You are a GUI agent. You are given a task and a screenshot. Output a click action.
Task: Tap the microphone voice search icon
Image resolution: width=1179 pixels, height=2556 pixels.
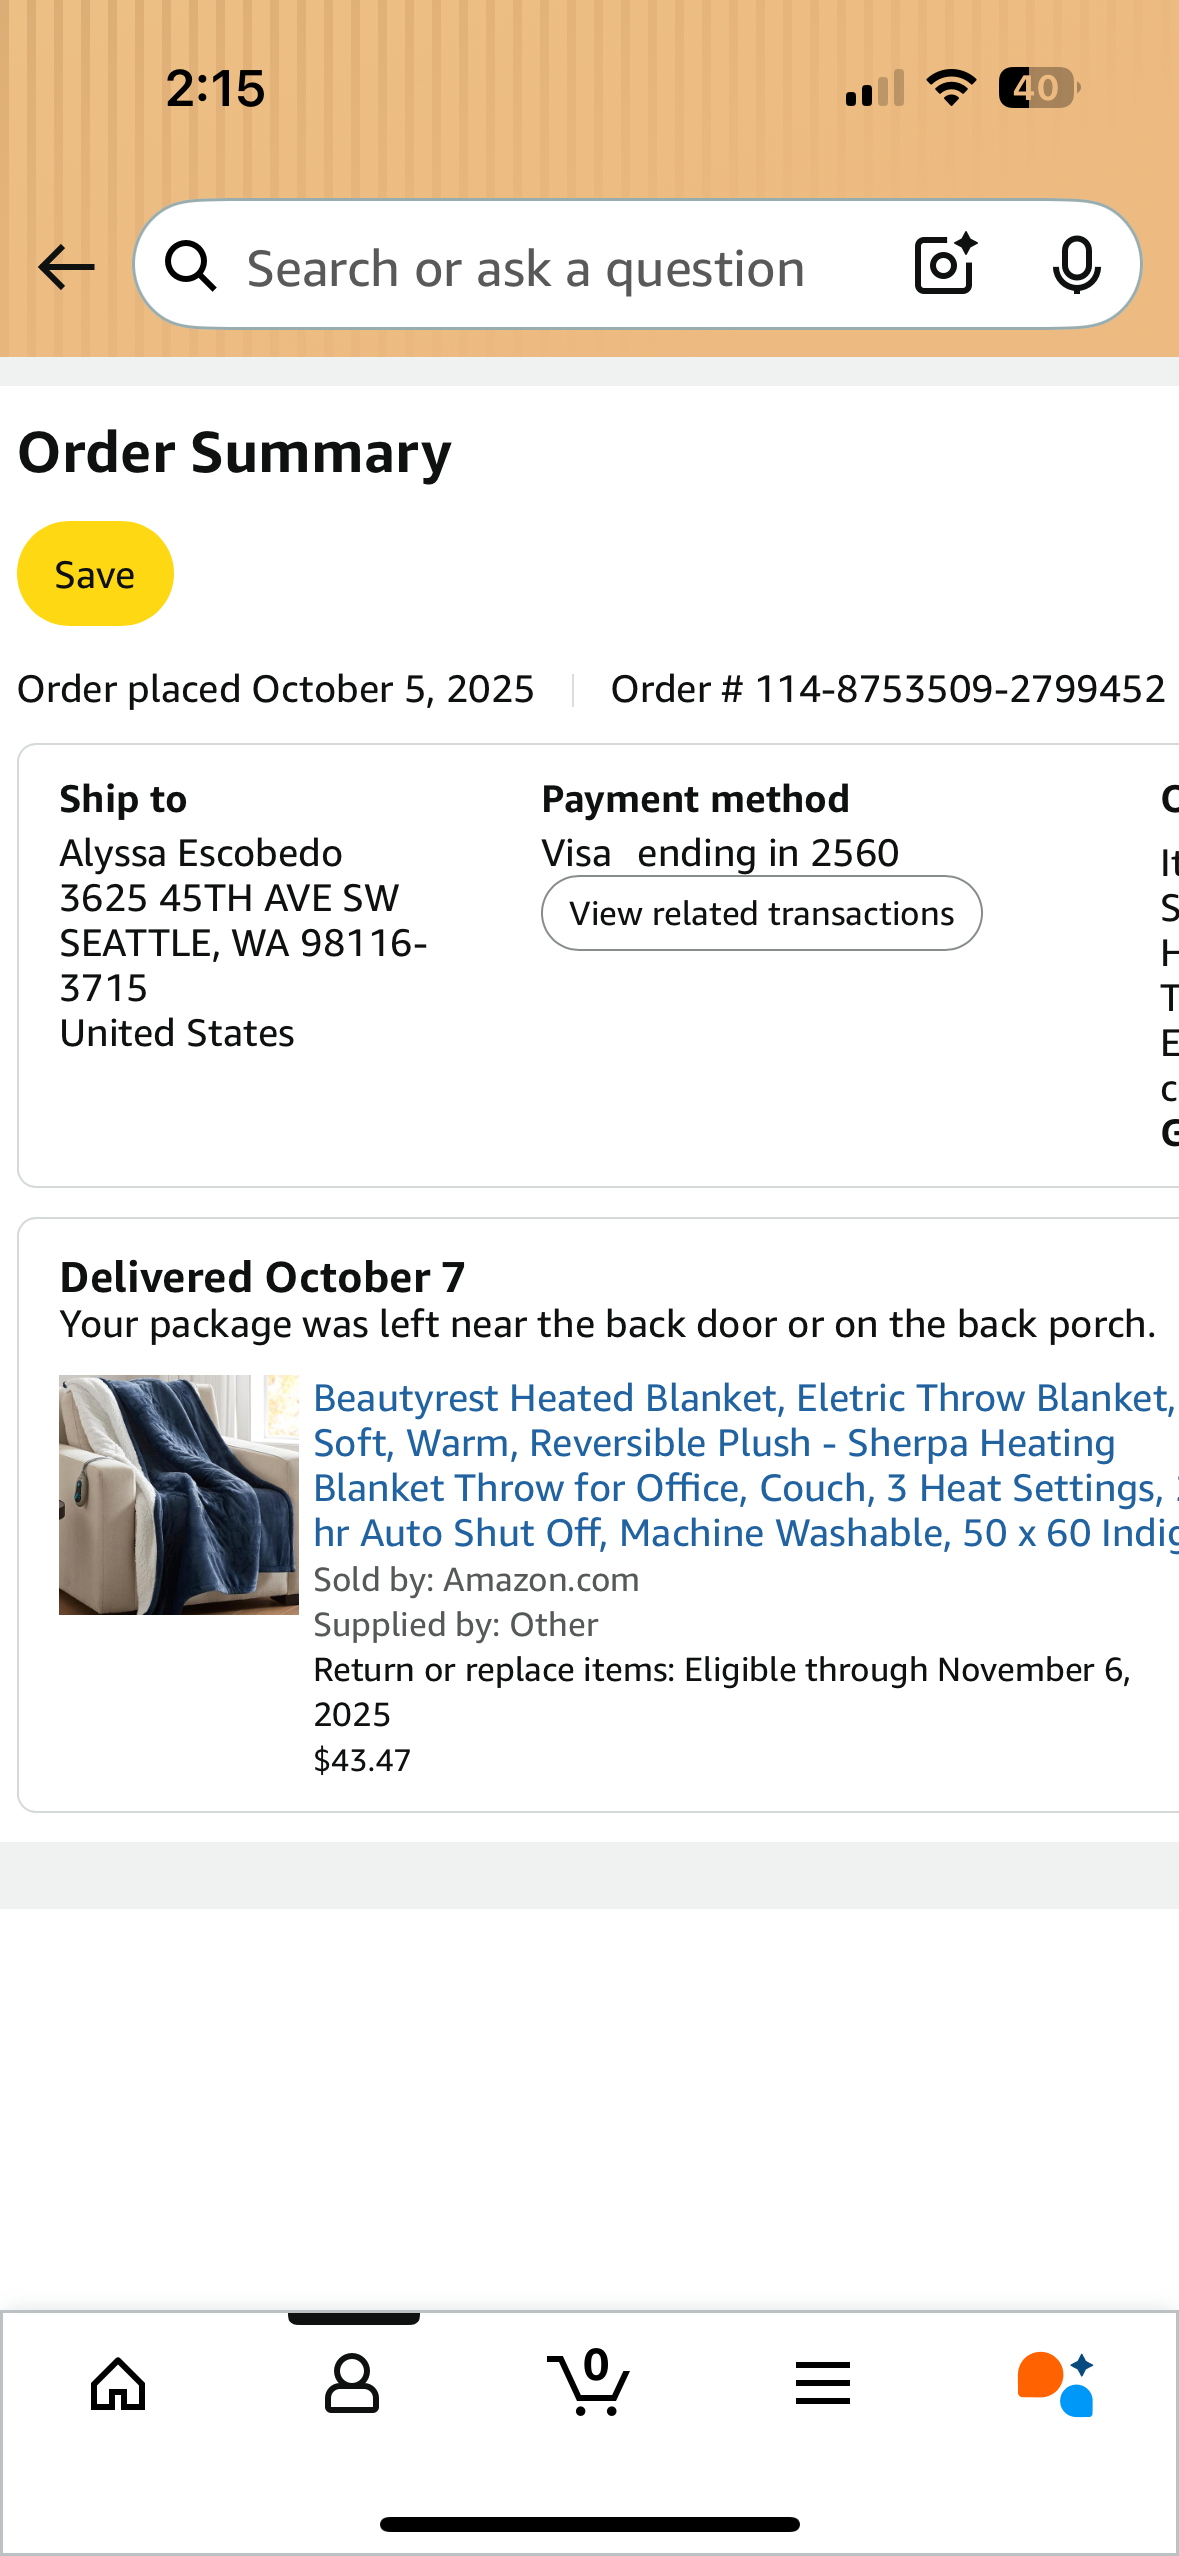pyautogui.click(x=1076, y=266)
